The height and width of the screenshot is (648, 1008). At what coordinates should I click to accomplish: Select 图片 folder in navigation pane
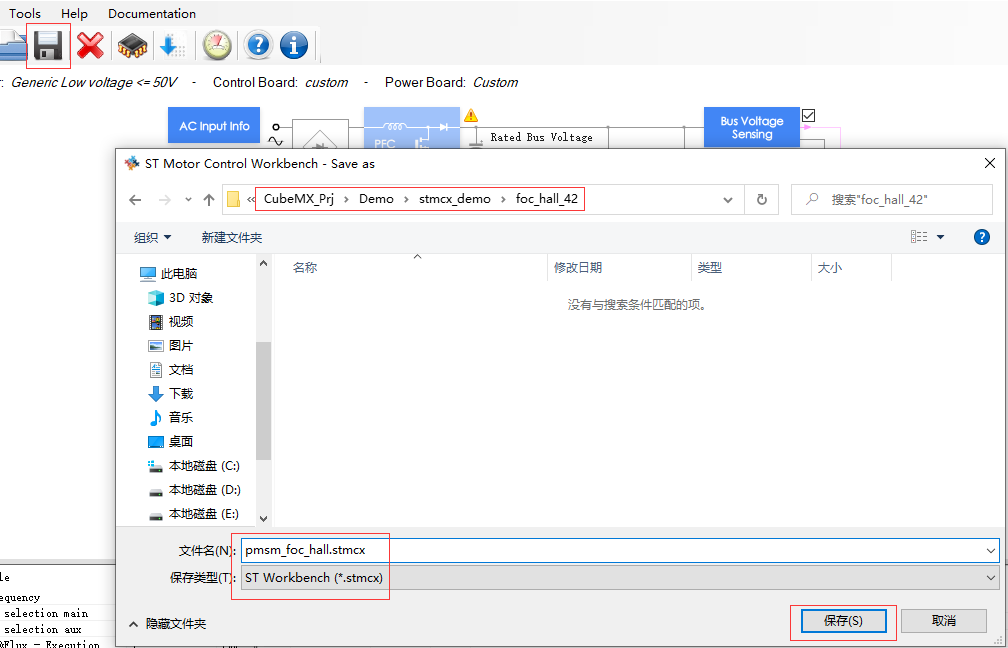click(x=171, y=346)
